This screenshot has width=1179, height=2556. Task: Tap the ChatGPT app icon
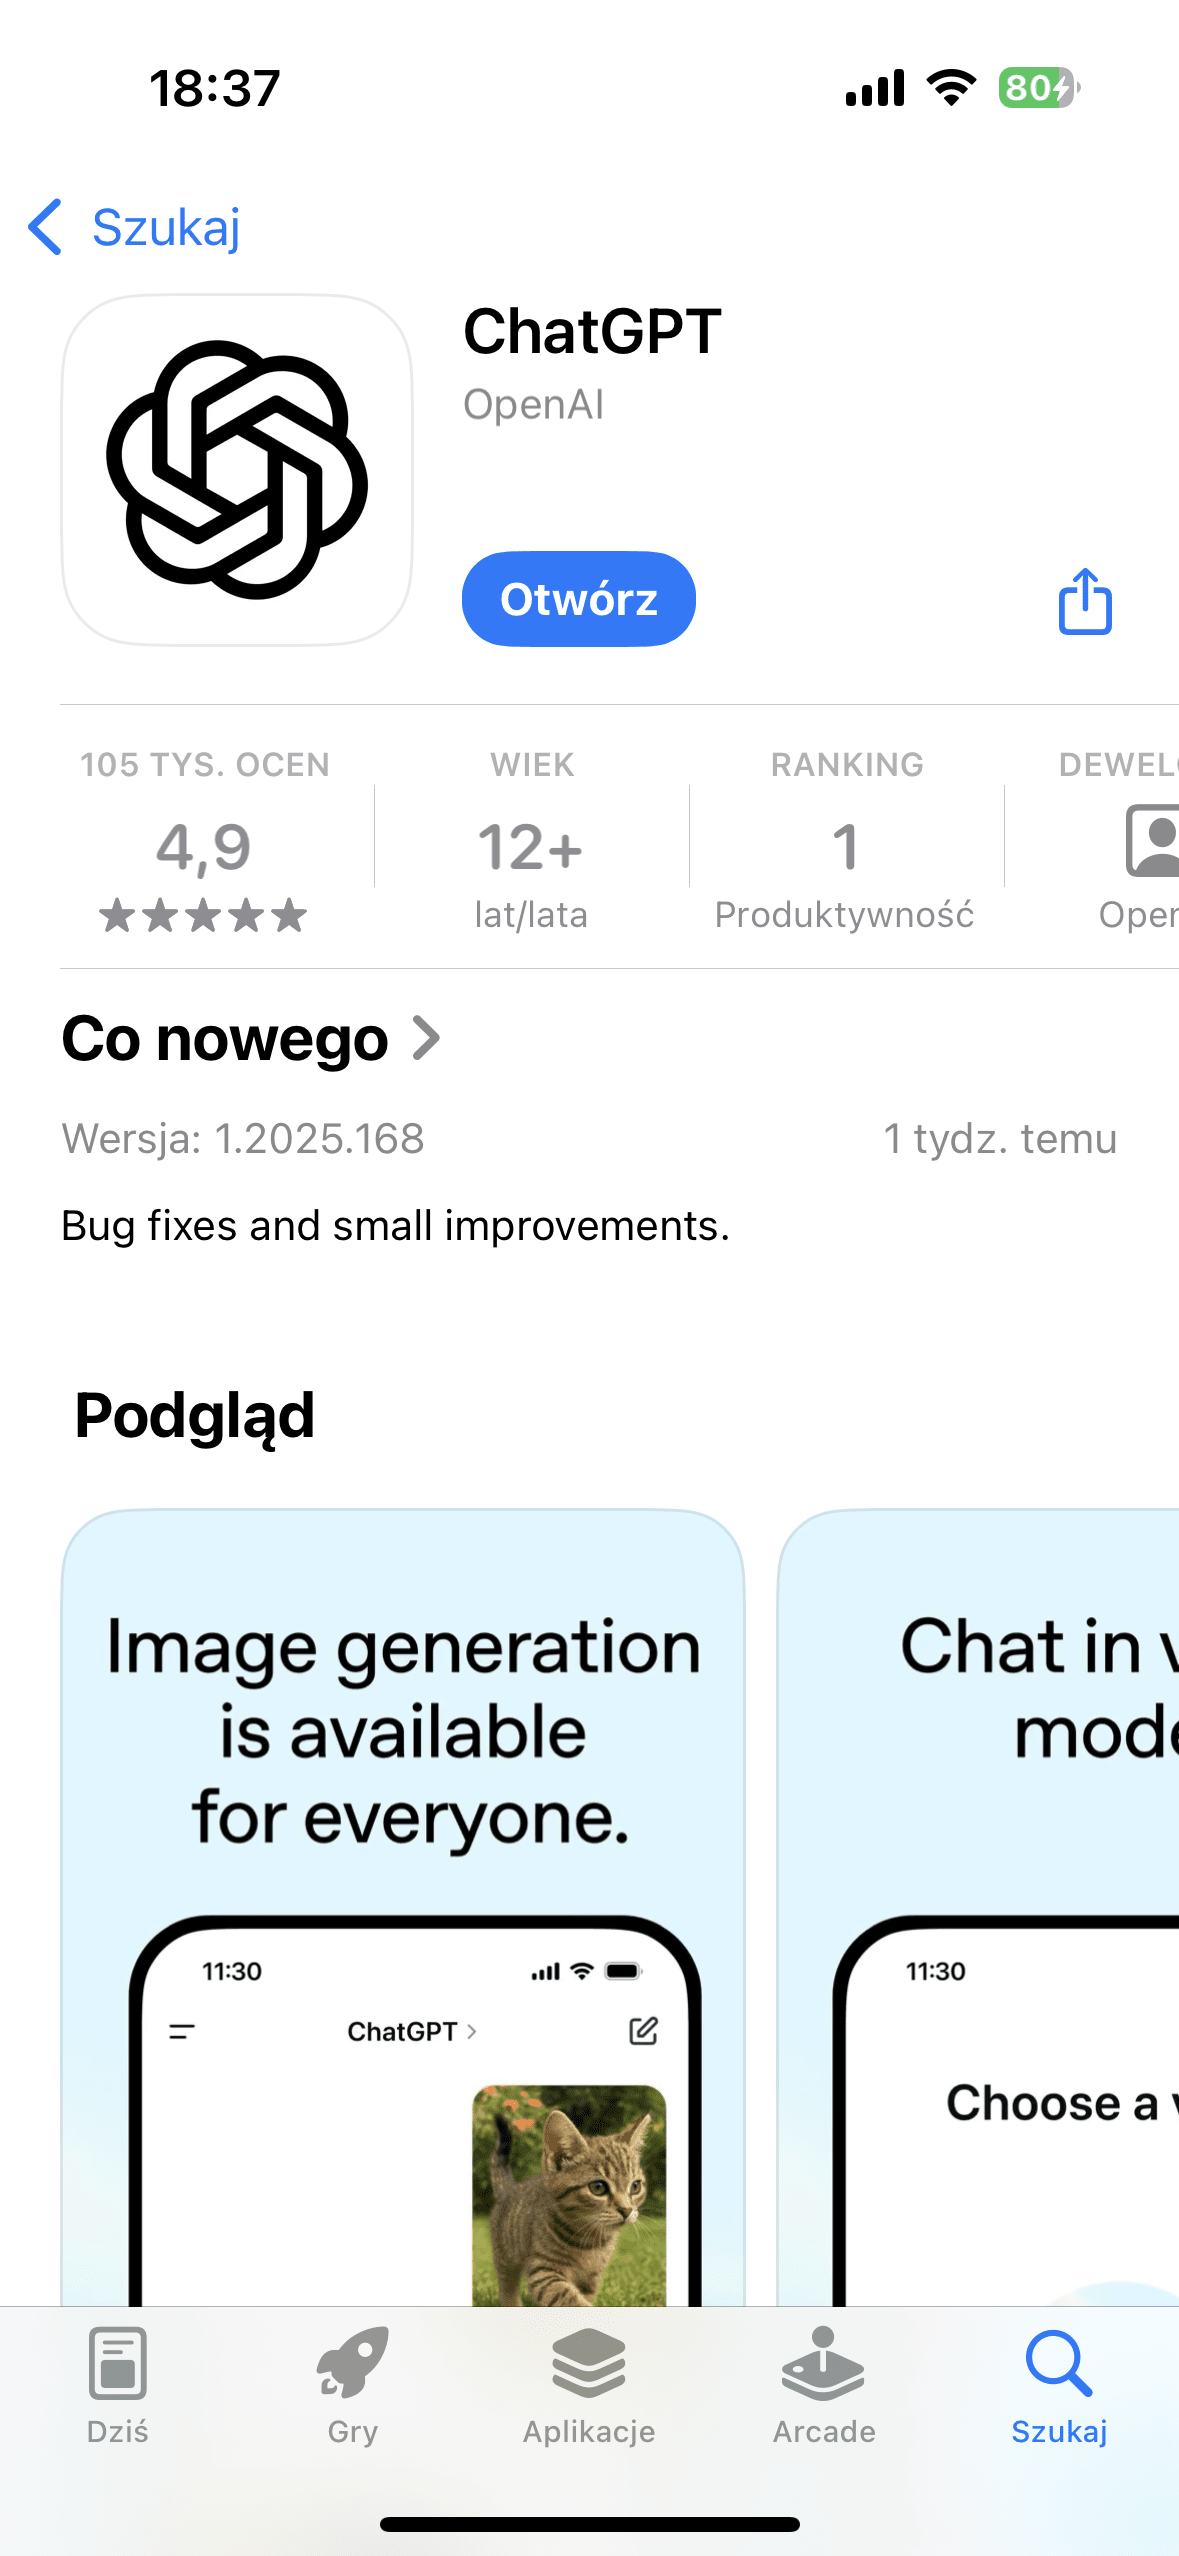pyautogui.click(x=237, y=469)
